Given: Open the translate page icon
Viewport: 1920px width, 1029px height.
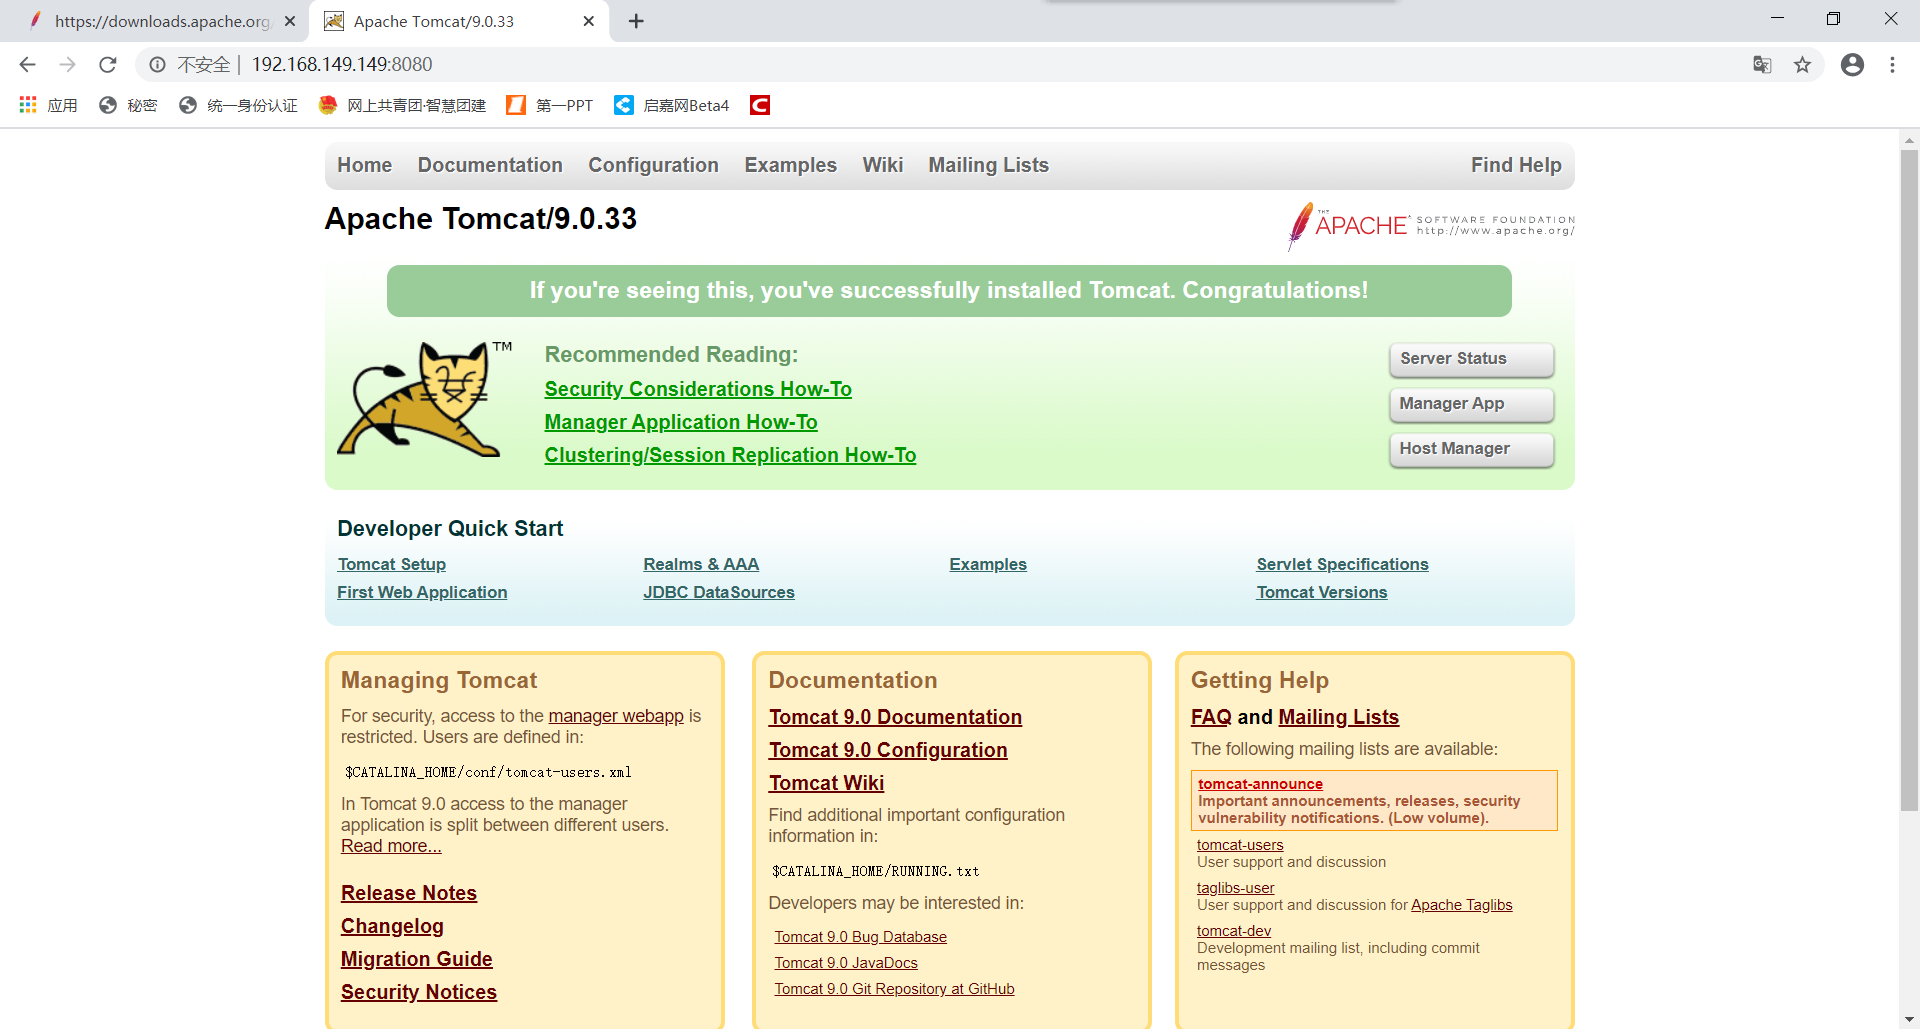Looking at the screenshot, I should (x=1762, y=65).
